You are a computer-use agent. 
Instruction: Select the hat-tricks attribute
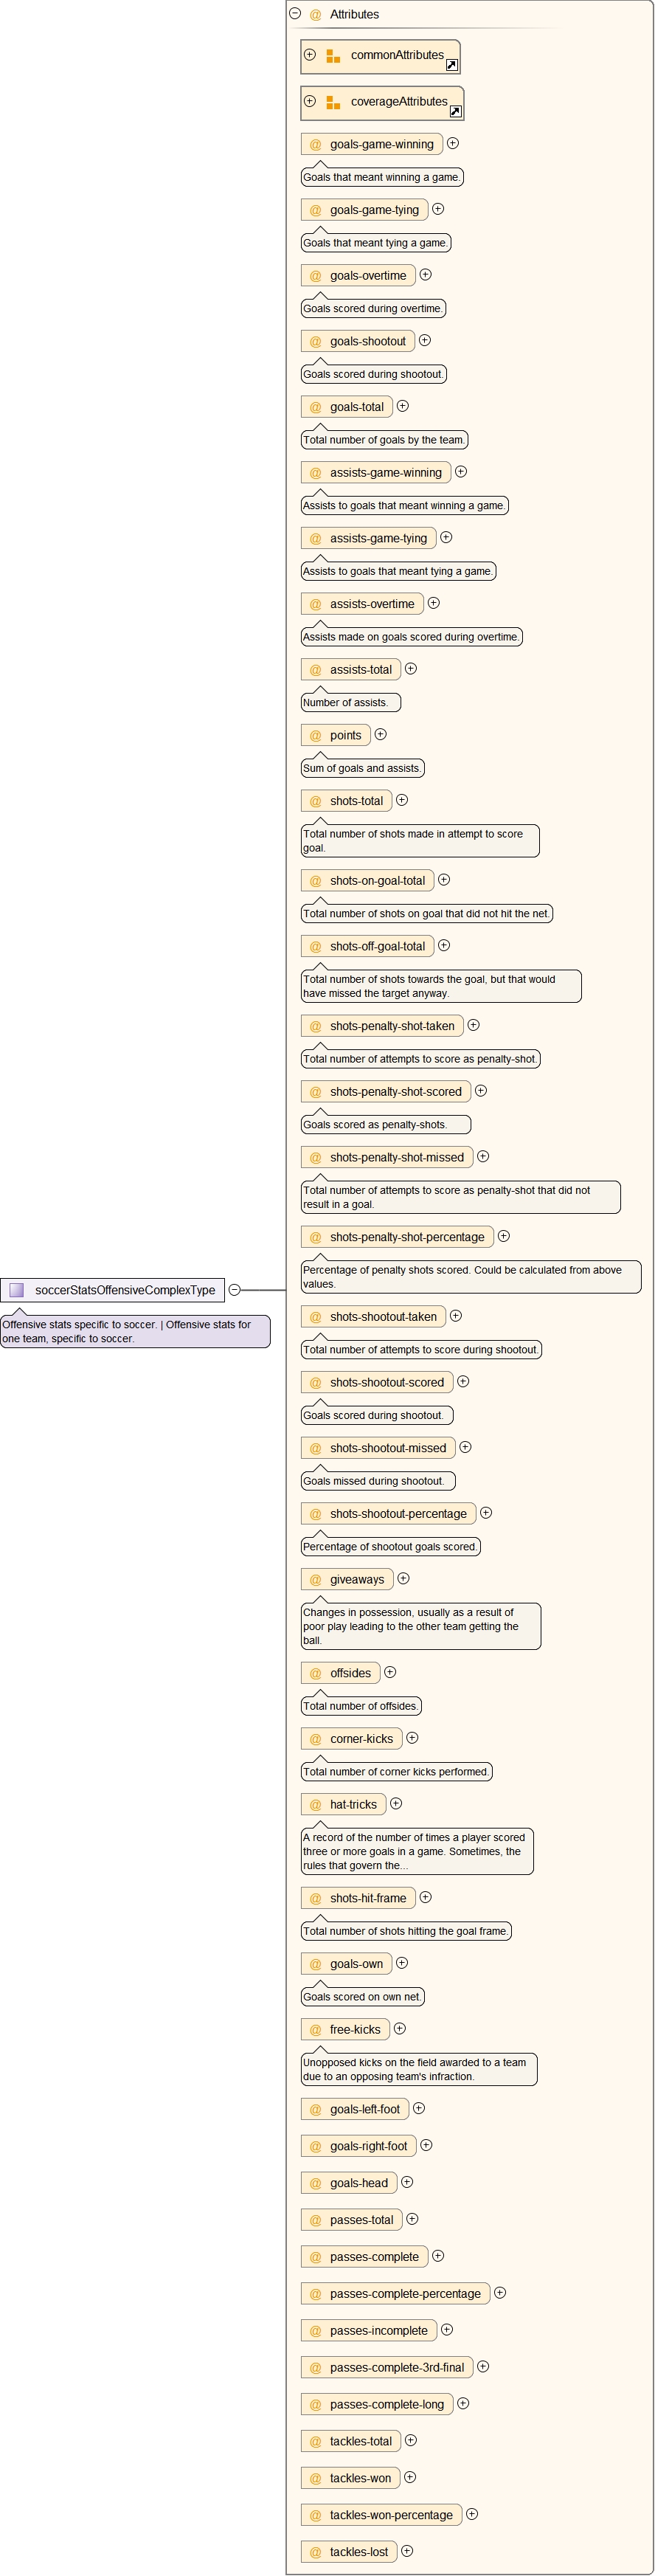(353, 1804)
